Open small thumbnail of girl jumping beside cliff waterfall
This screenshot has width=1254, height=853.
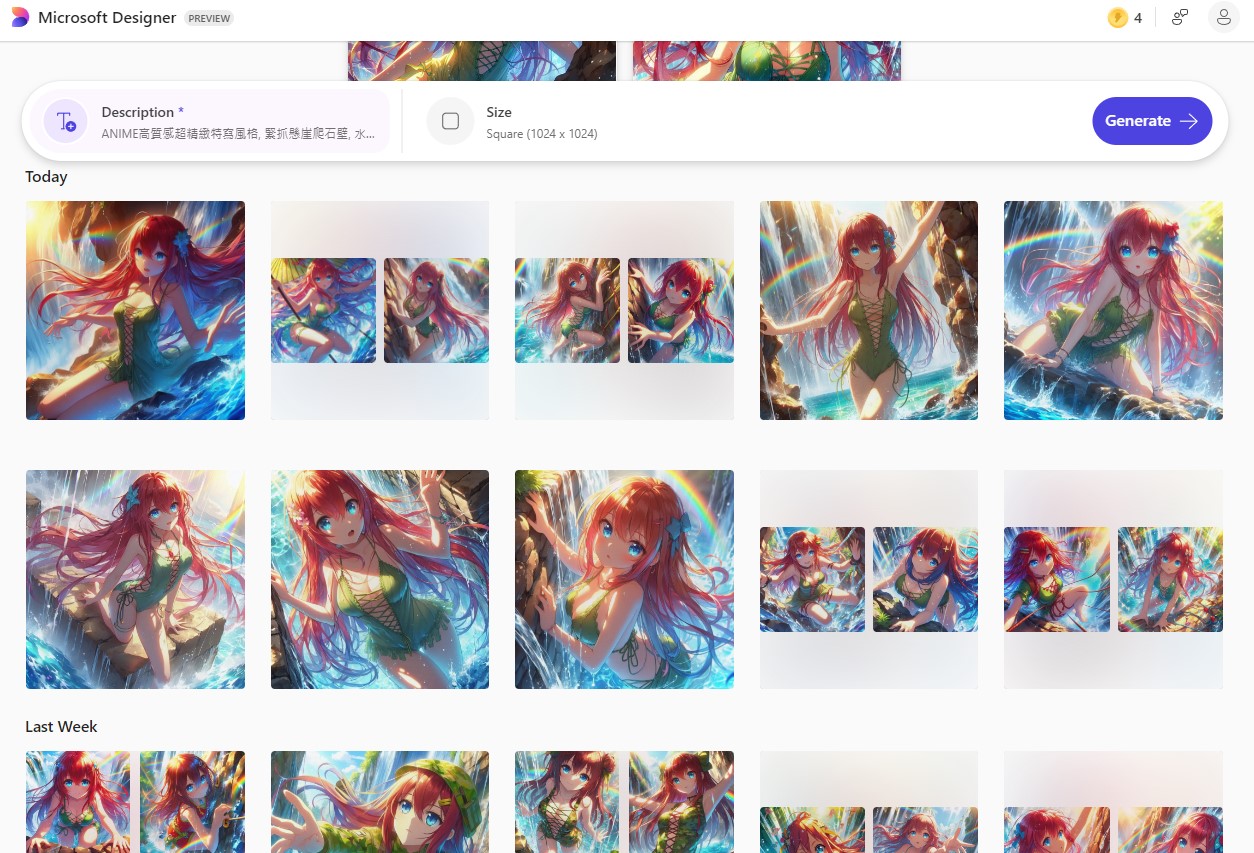567,310
